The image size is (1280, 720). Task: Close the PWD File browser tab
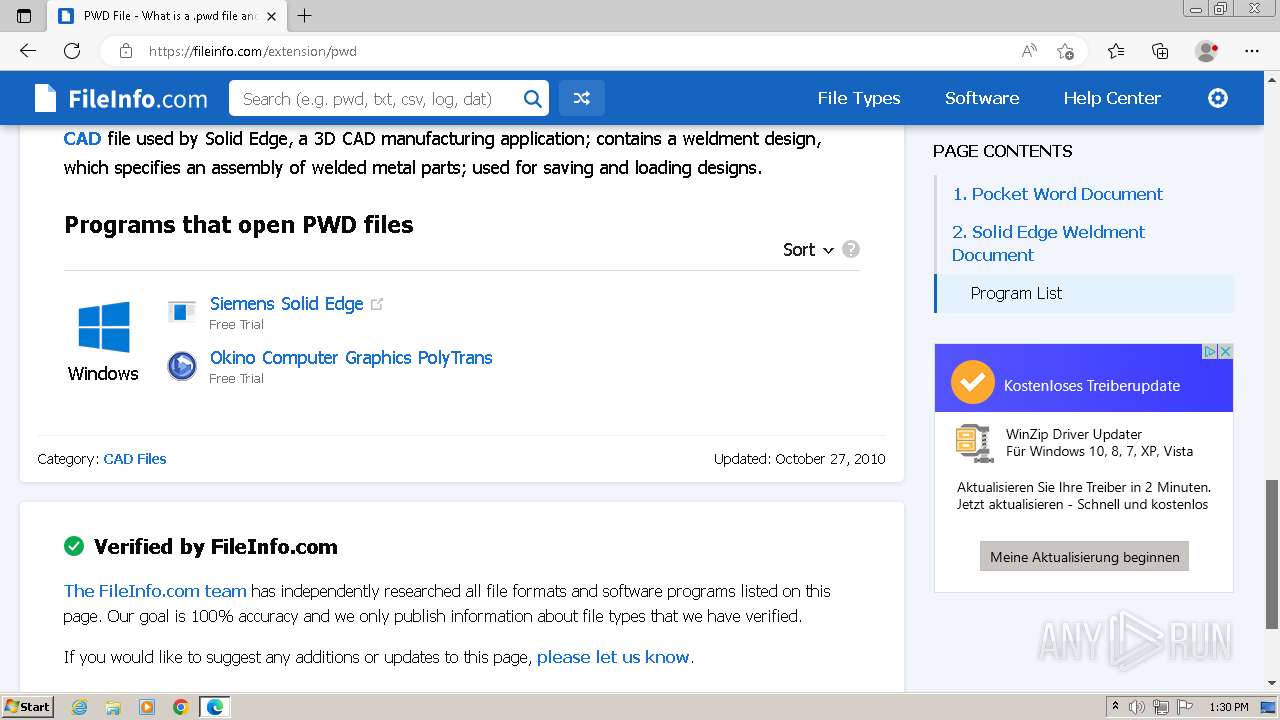click(271, 16)
